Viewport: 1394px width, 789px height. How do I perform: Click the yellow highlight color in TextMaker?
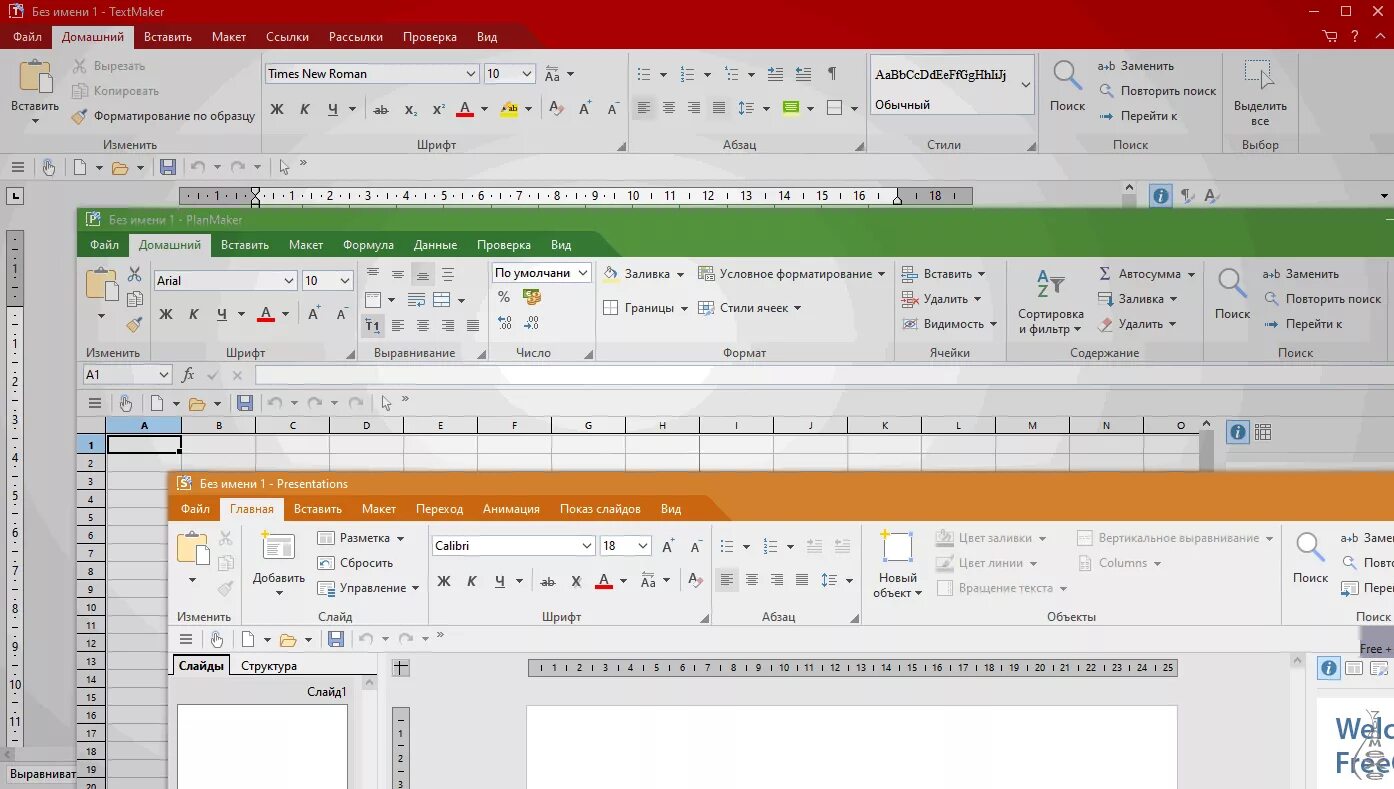(x=509, y=109)
